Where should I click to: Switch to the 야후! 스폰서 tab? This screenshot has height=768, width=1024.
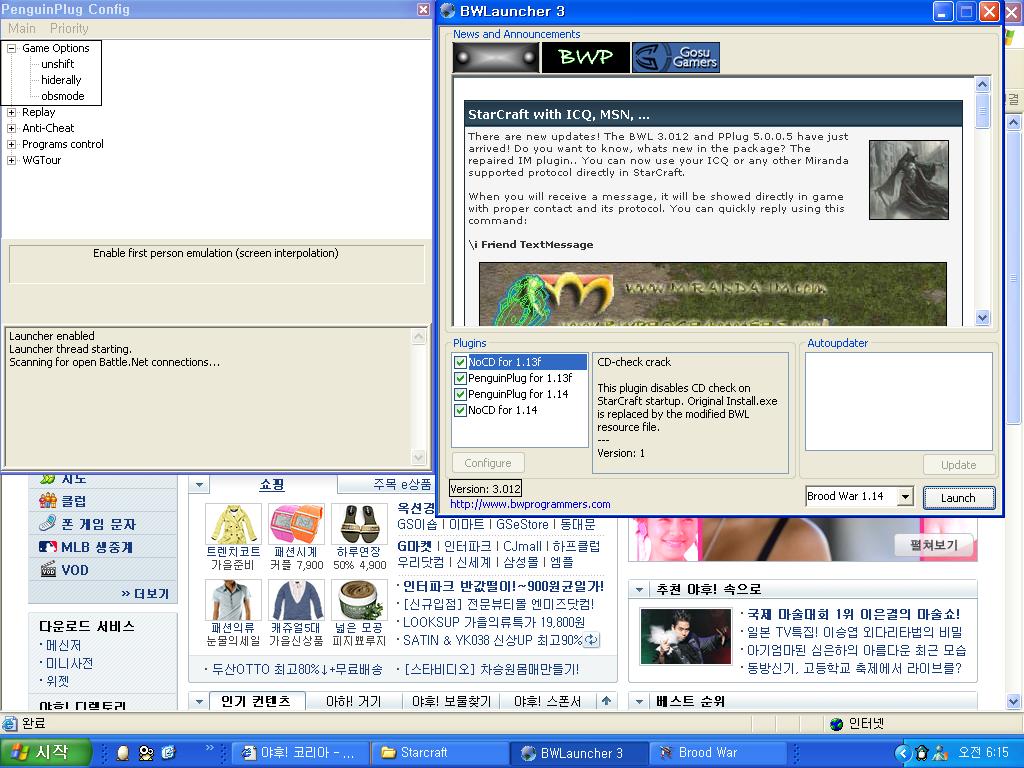click(x=547, y=701)
